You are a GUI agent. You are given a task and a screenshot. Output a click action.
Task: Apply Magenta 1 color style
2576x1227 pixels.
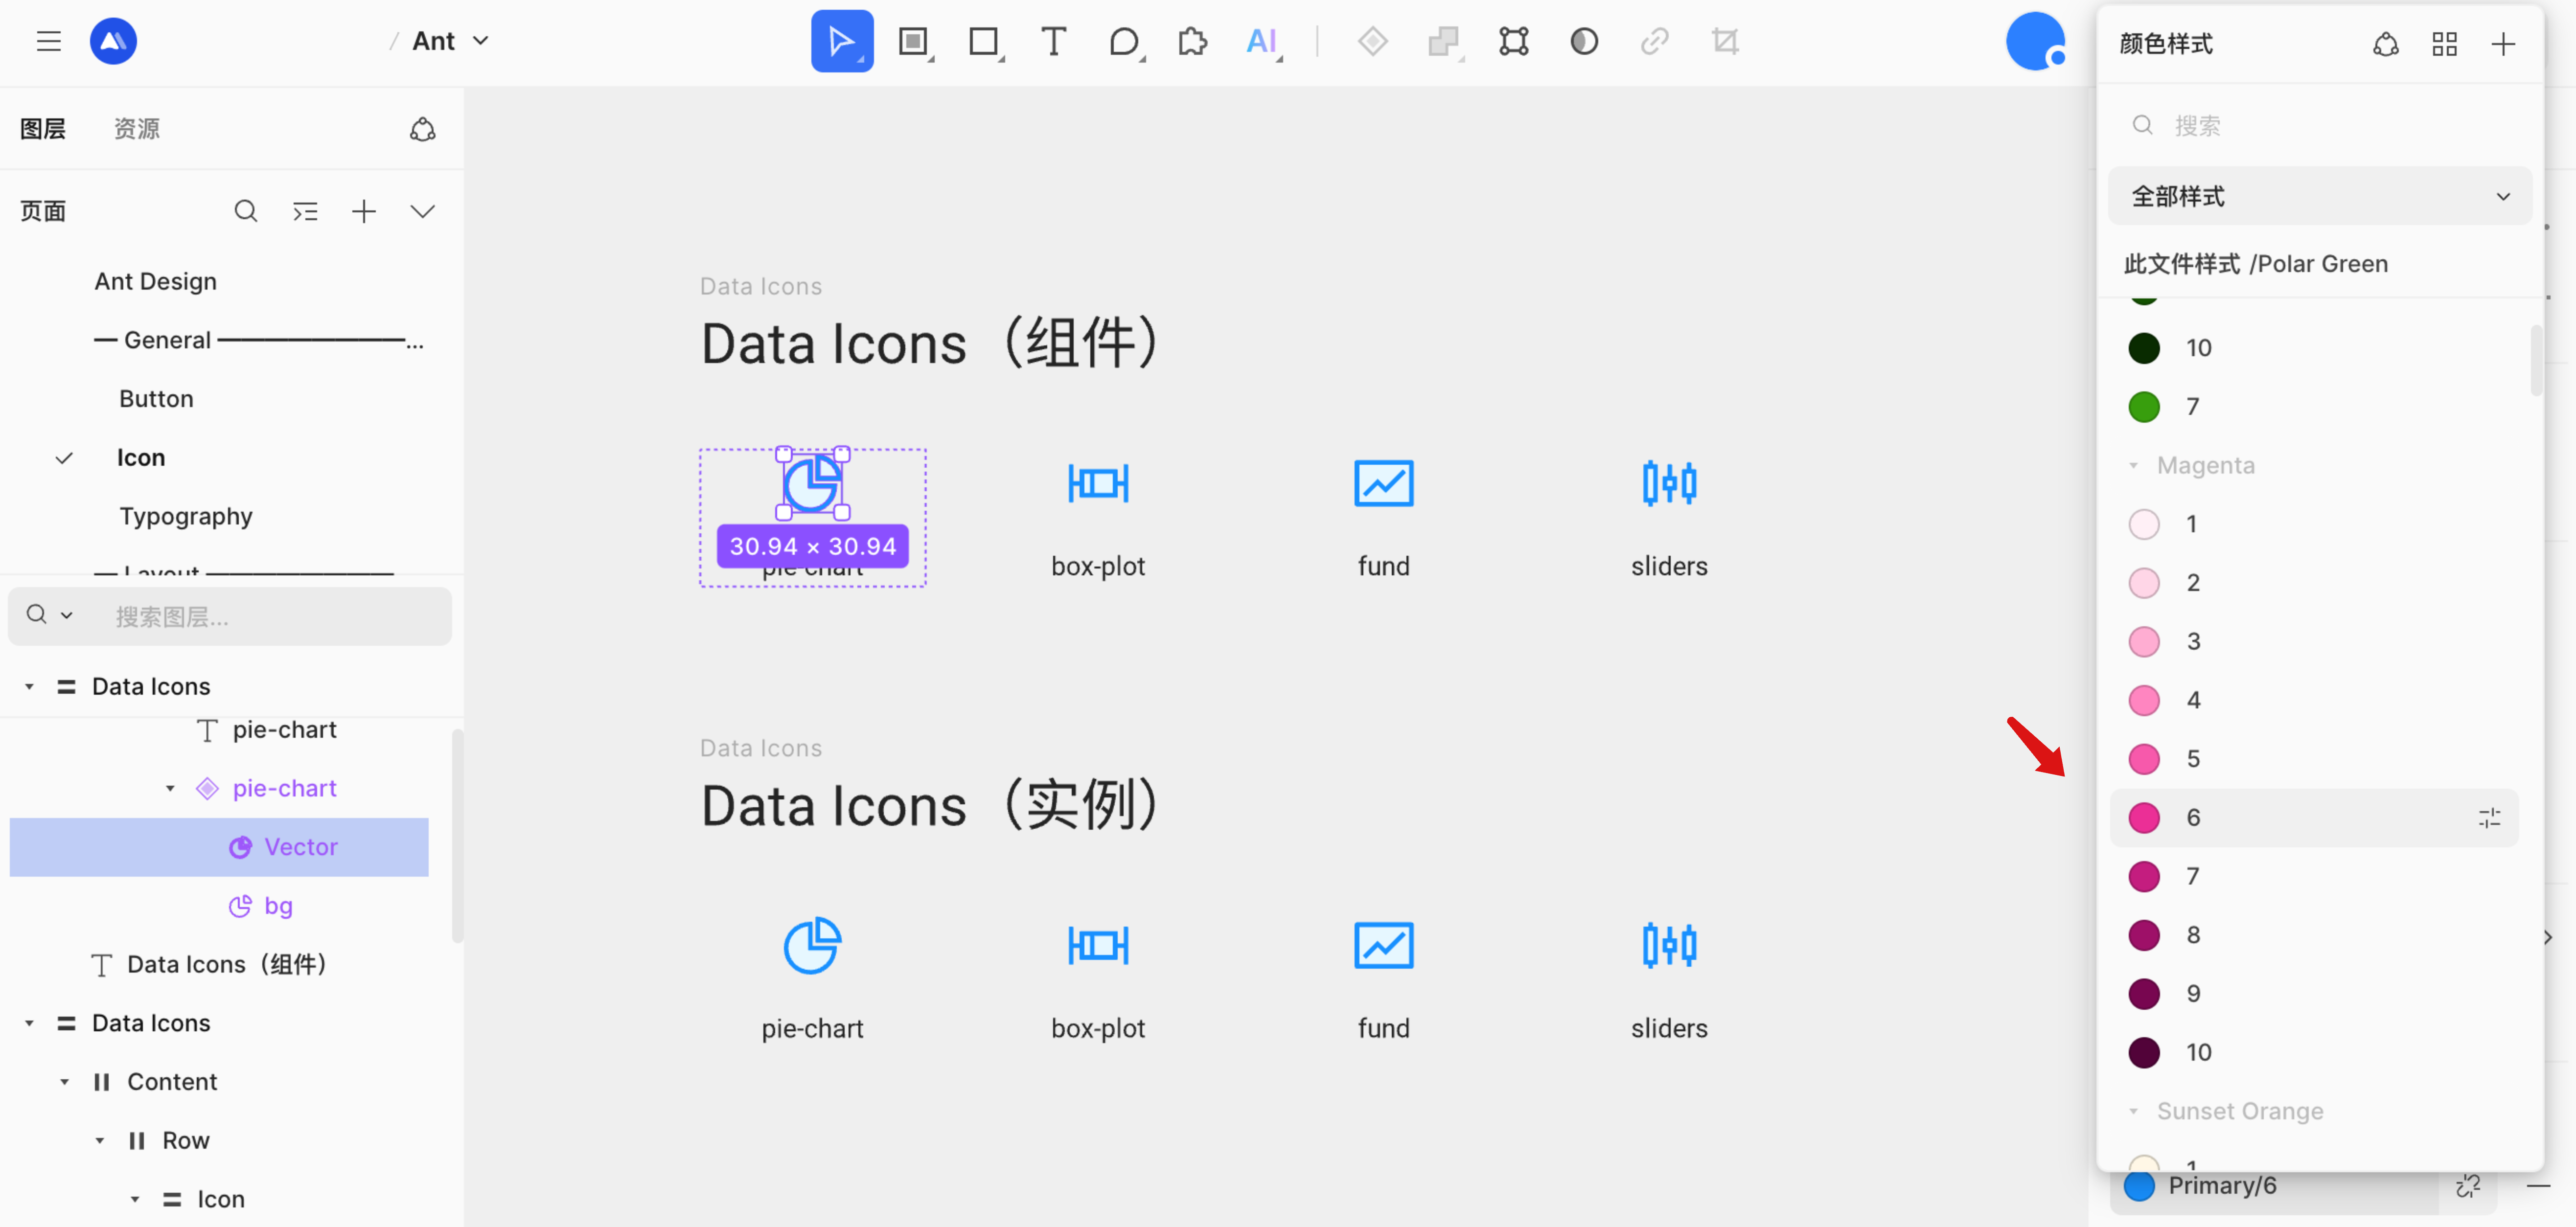coord(2313,524)
